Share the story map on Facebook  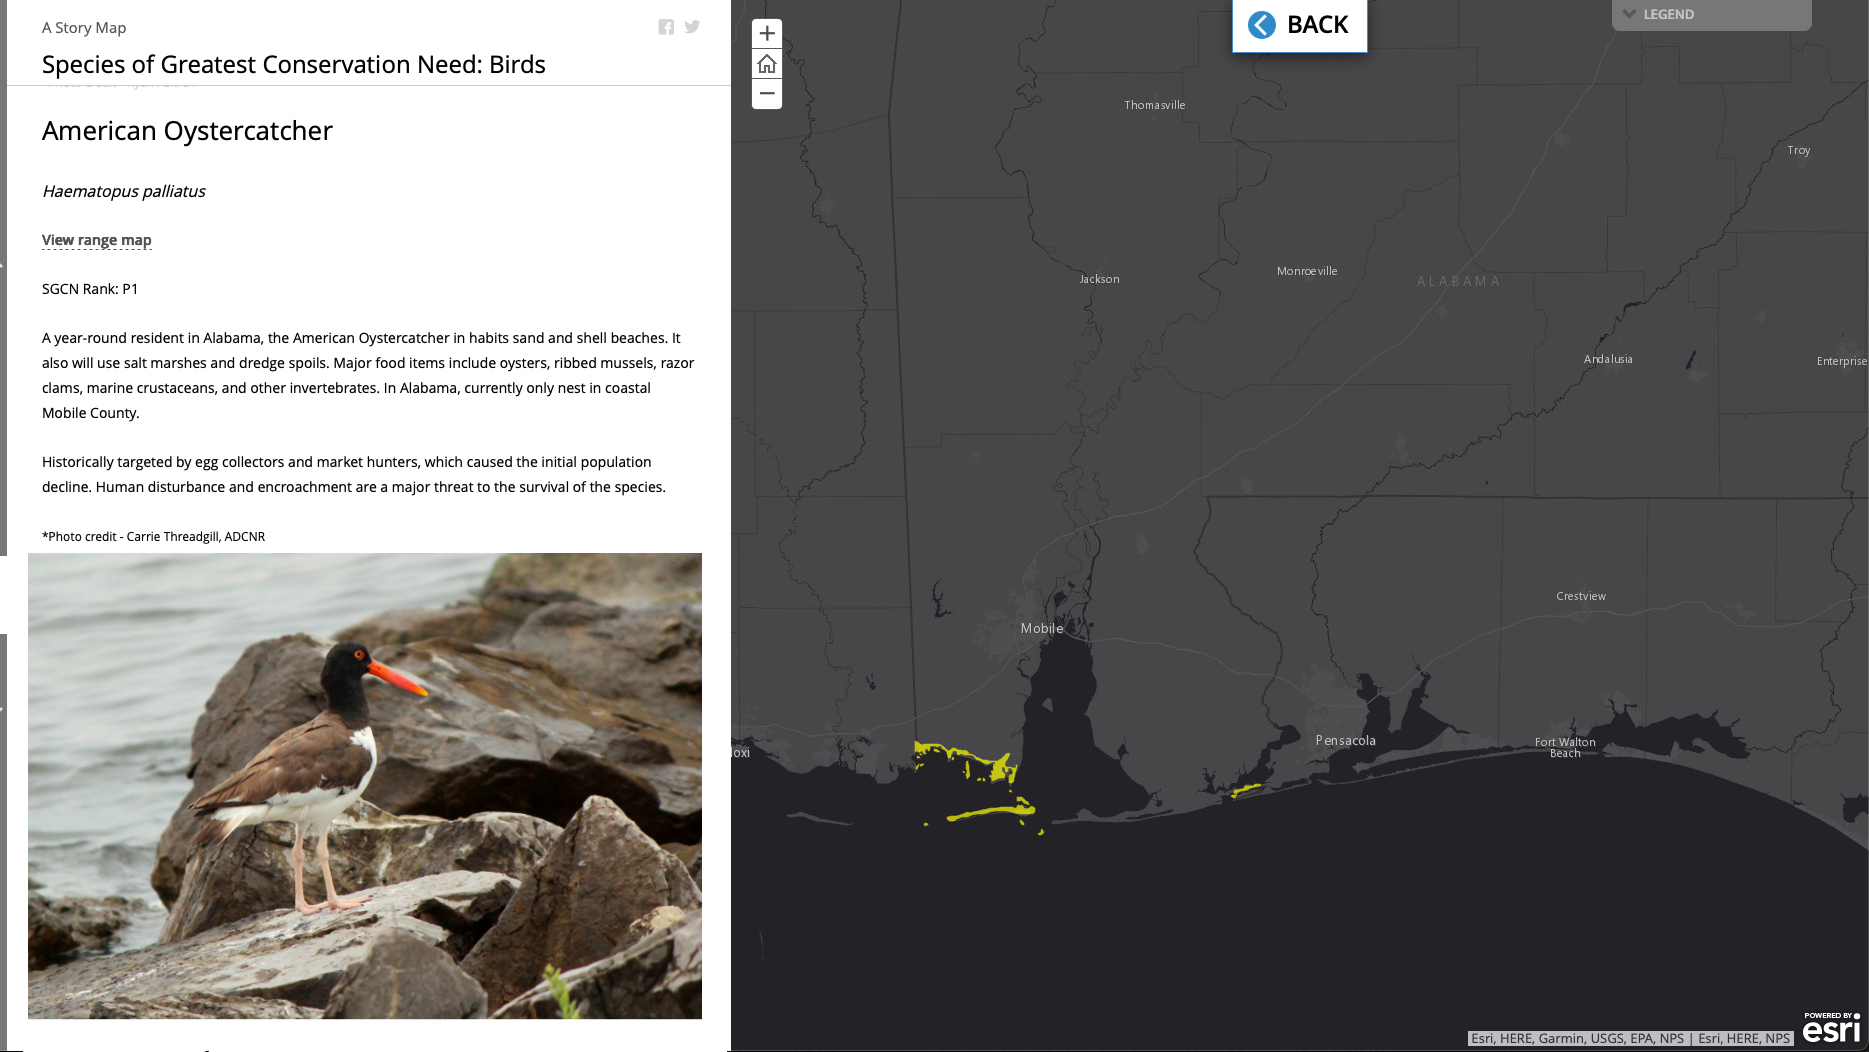pyautogui.click(x=666, y=27)
